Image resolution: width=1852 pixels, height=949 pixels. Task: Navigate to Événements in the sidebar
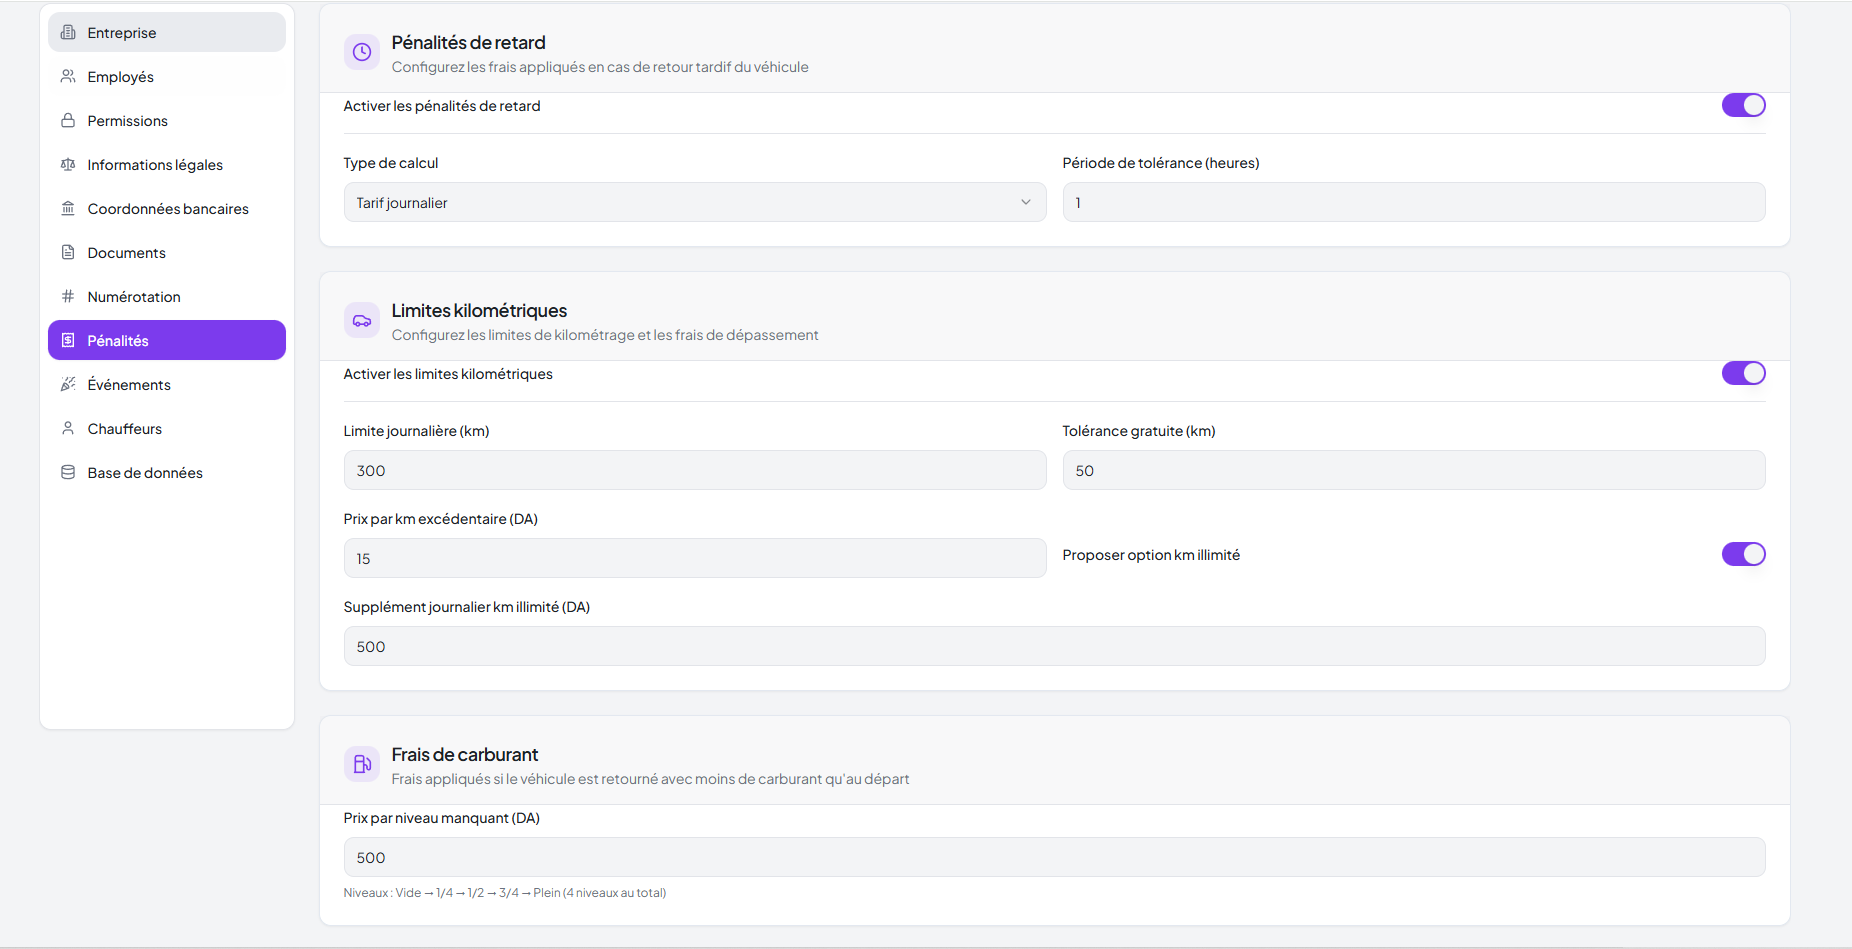point(129,385)
